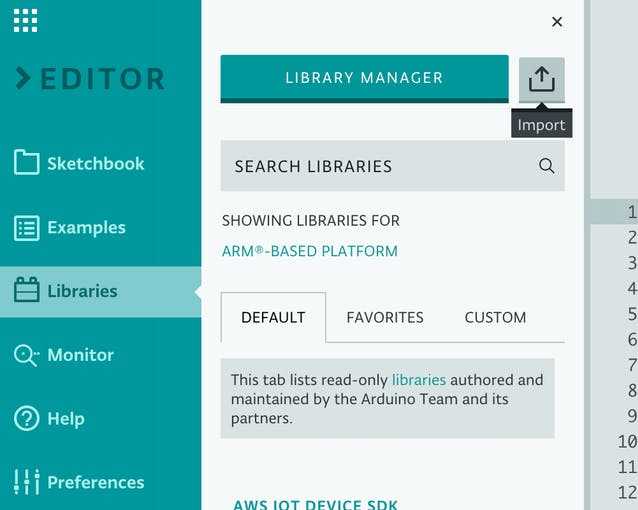This screenshot has height=510, width=638.
Task: Open the apps grid menu icon
Action: [x=26, y=20]
